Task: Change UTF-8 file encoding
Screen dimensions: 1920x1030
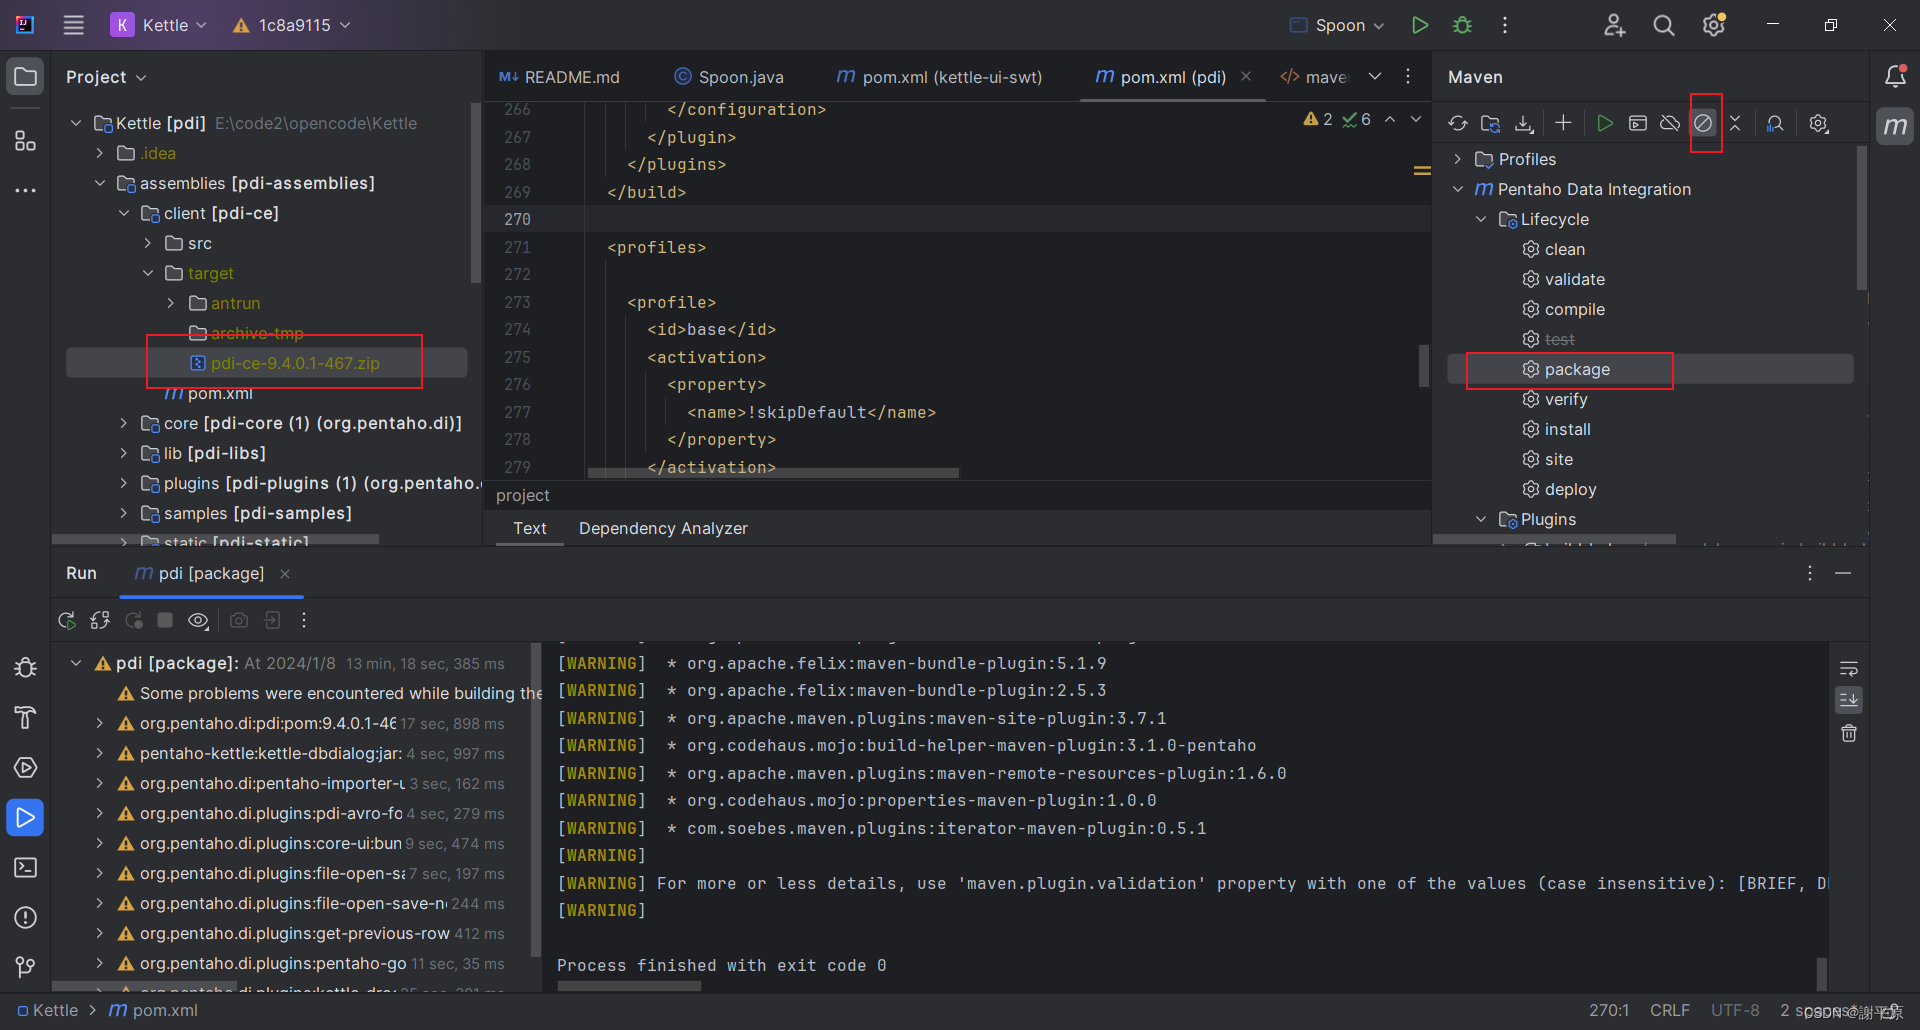Action: (x=1735, y=1010)
